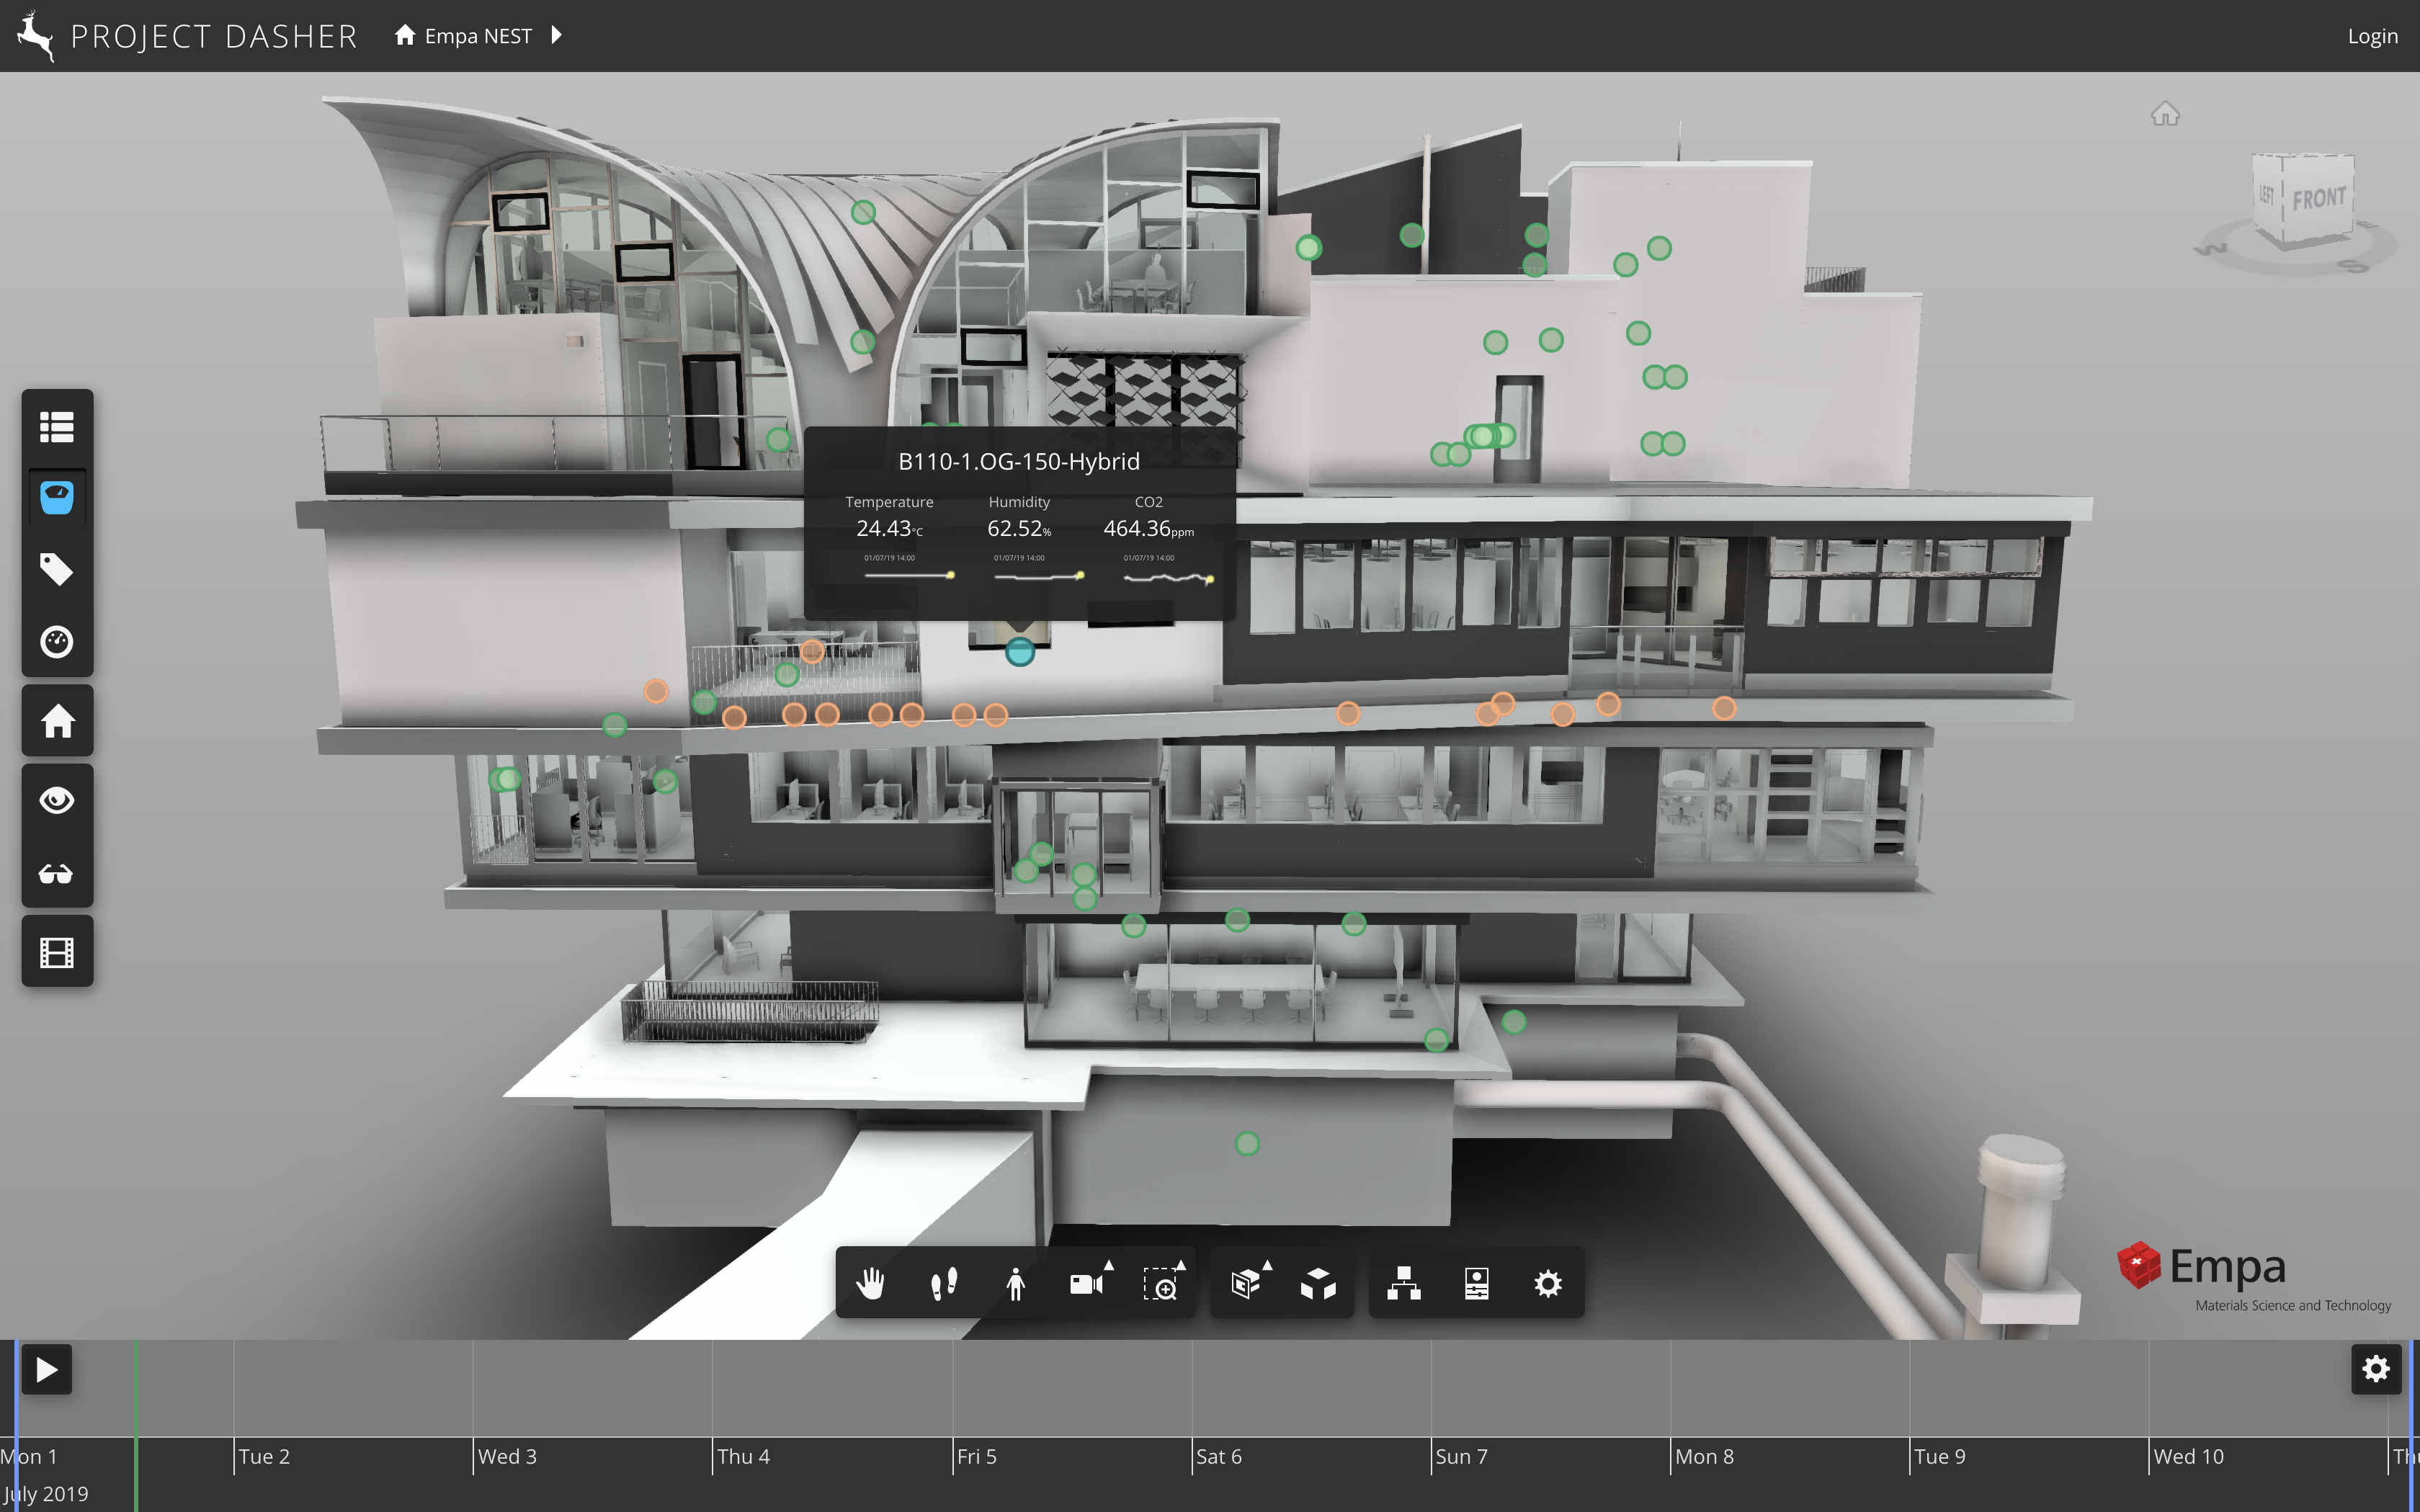Click Fri 5 on the timeline
The width and height of the screenshot is (2420, 1512).
tap(976, 1456)
